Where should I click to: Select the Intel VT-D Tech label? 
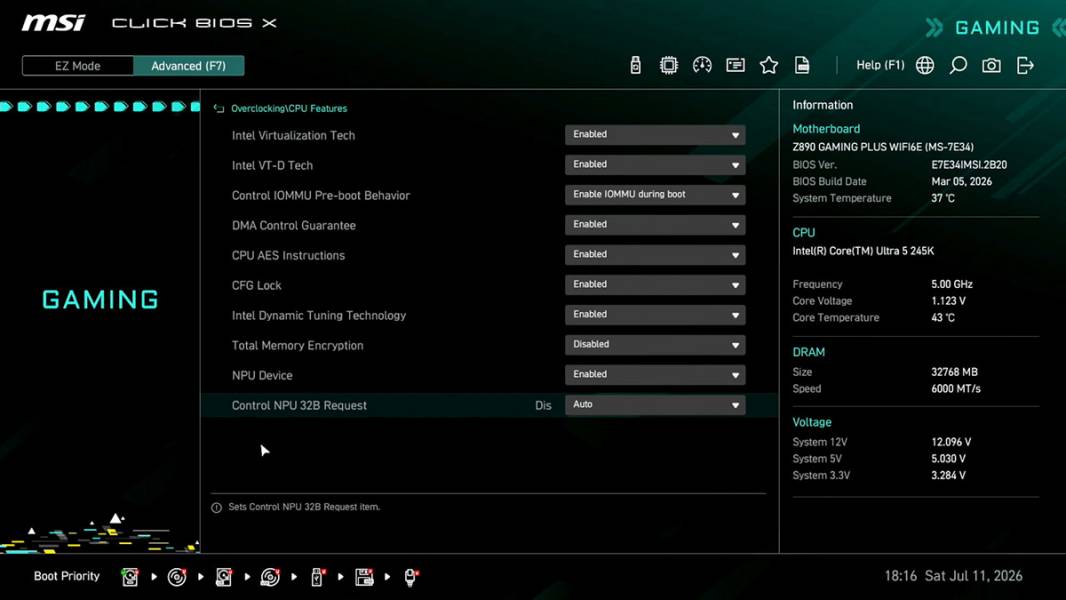[x=272, y=165]
